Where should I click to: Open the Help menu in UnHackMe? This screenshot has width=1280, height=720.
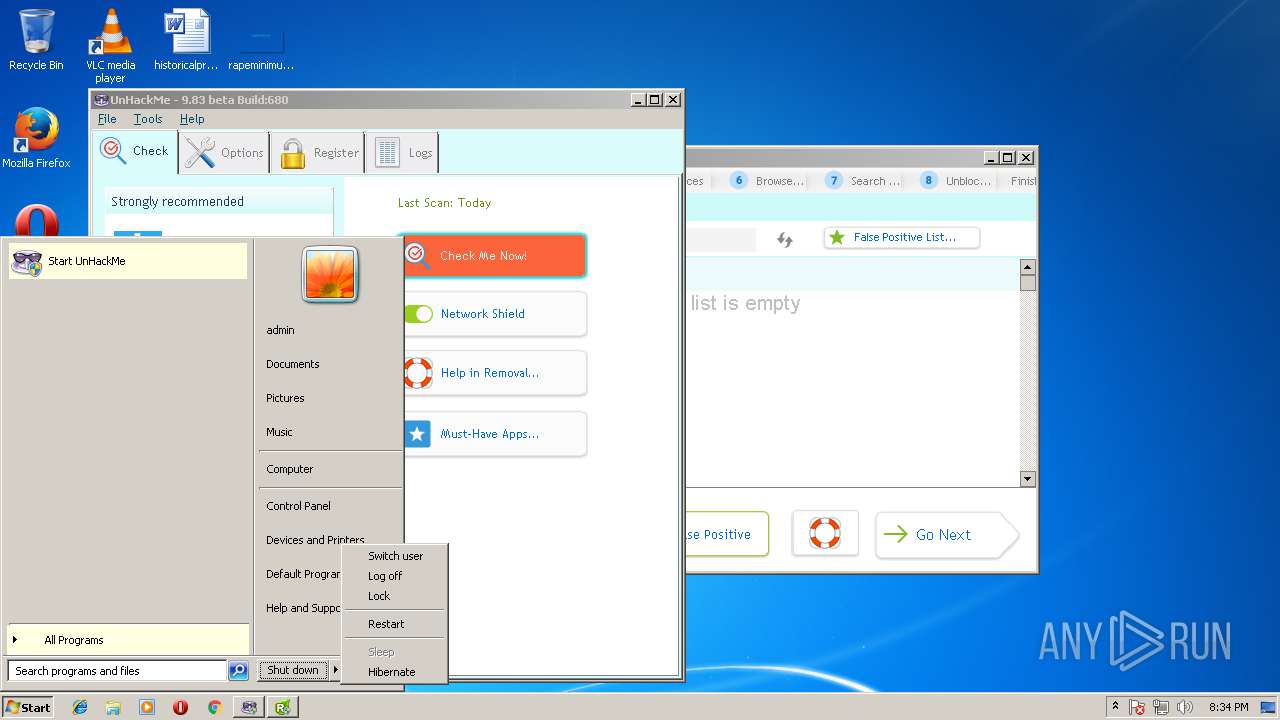(x=192, y=119)
